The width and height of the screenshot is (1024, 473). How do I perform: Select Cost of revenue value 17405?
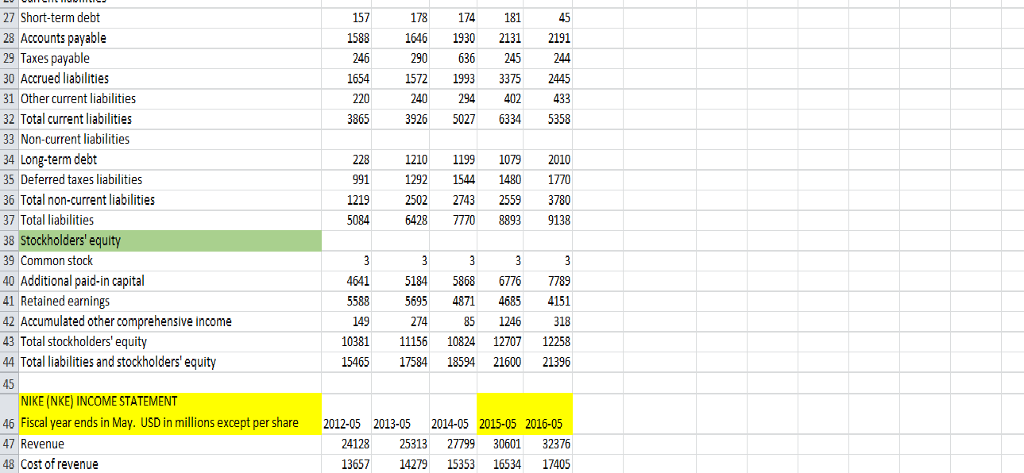(549, 464)
